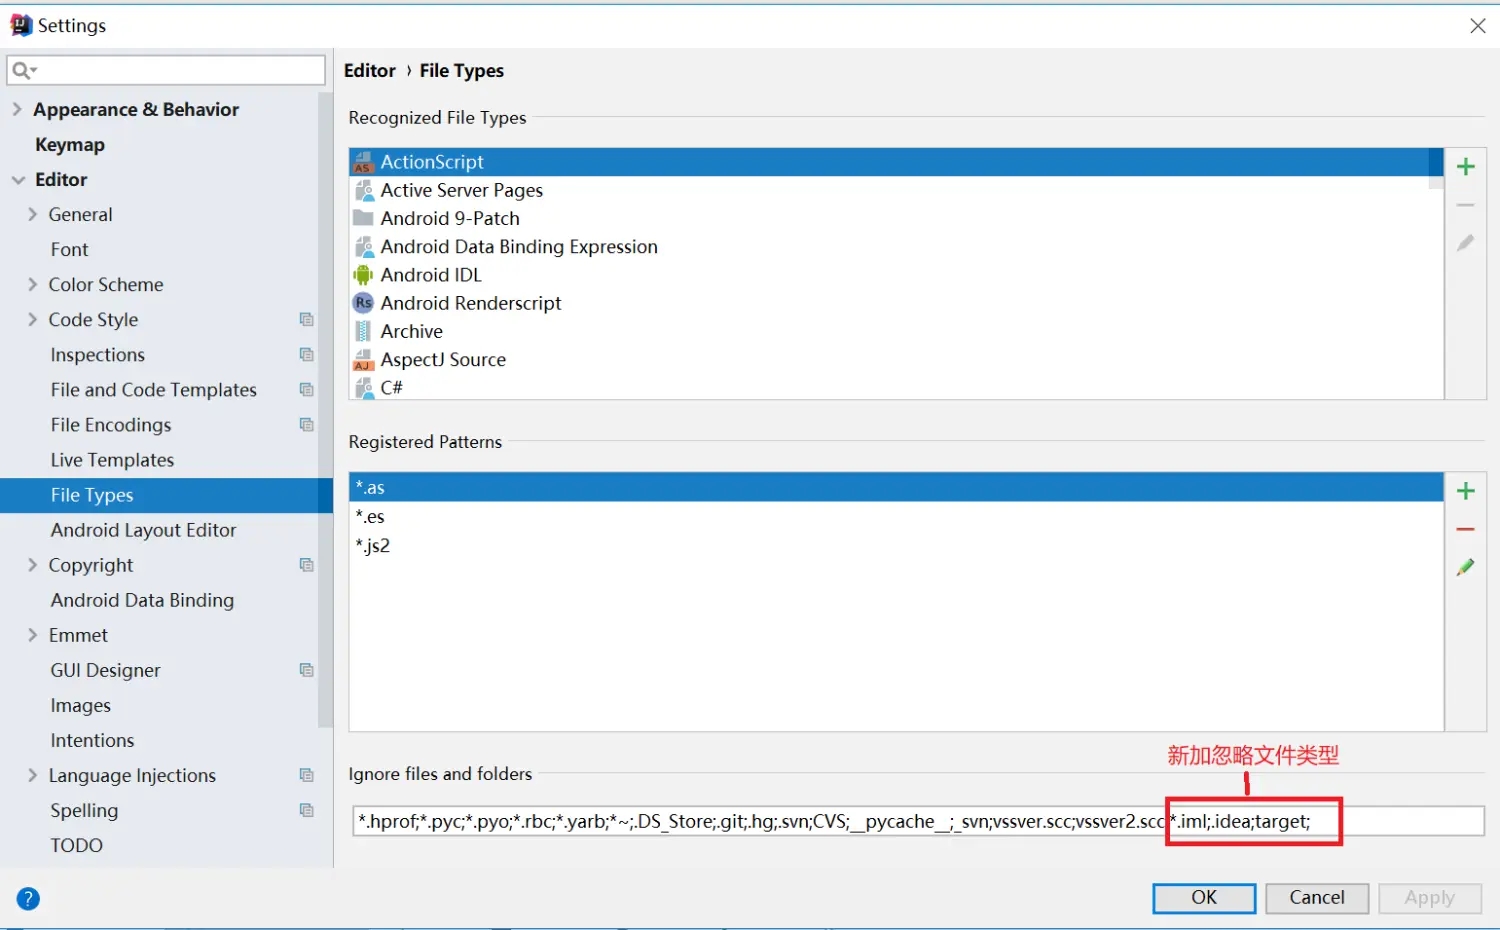Screen dimensions: 1500x930
Task: Click the per-project icon next to Code Style
Action: point(307,320)
